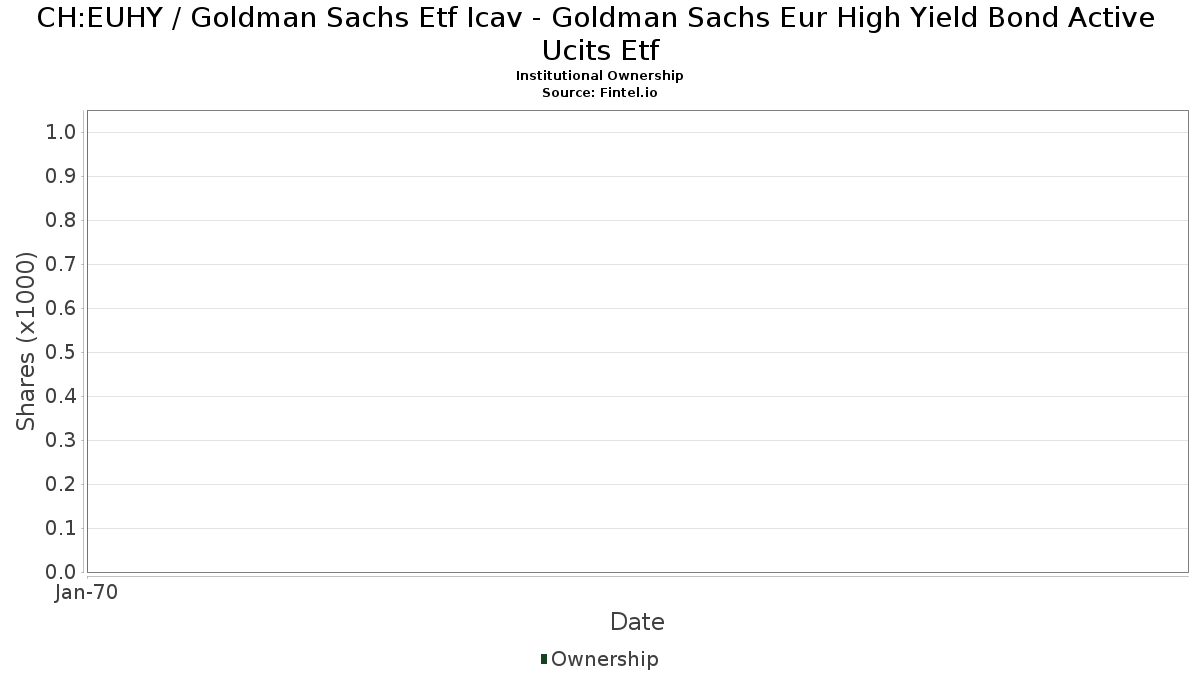Click the 0.5 y-axis tick label
The height and width of the screenshot is (675, 1200).
pyautogui.click(x=62, y=352)
